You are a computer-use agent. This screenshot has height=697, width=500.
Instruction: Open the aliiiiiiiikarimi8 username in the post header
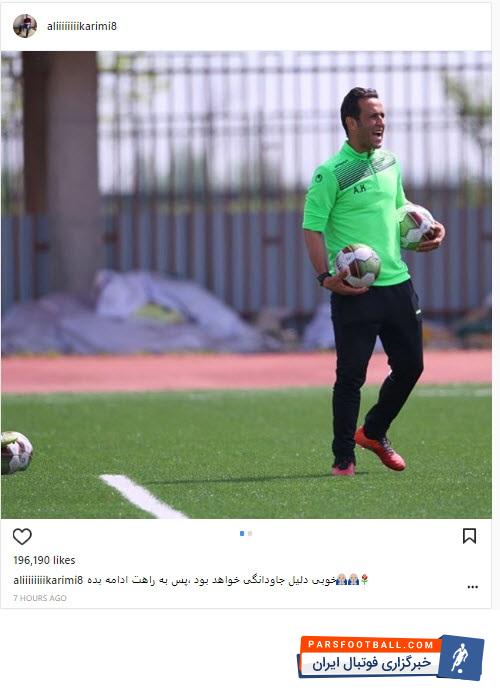click(82, 26)
